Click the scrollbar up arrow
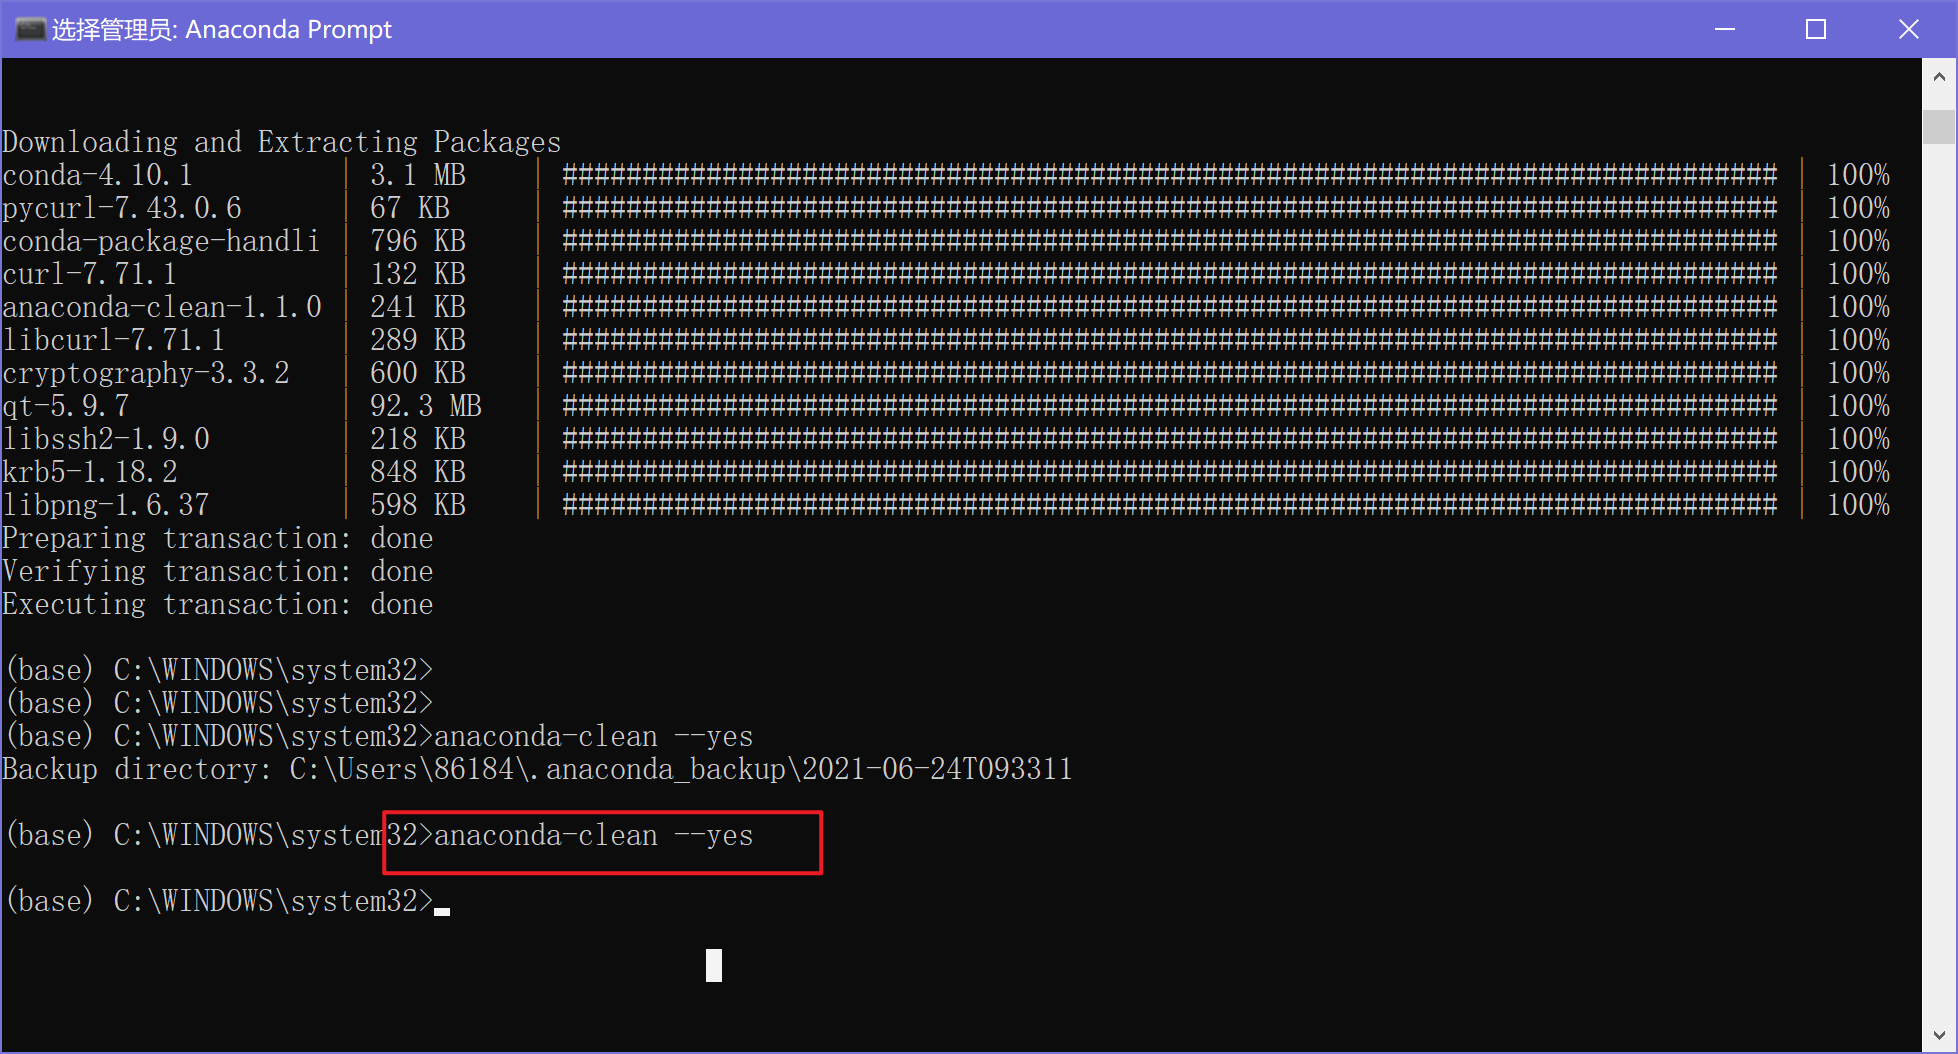The height and width of the screenshot is (1054, 1958). click(x=1939, y=76)
